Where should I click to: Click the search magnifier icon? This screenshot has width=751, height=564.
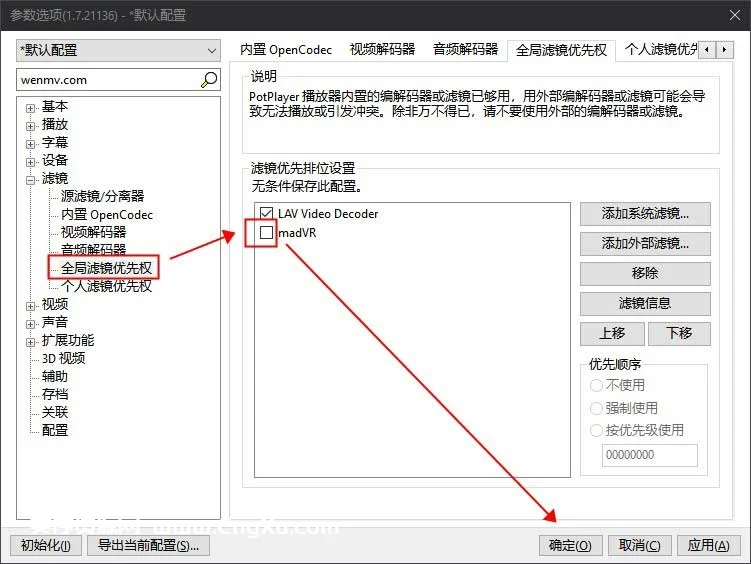point(209,79)
